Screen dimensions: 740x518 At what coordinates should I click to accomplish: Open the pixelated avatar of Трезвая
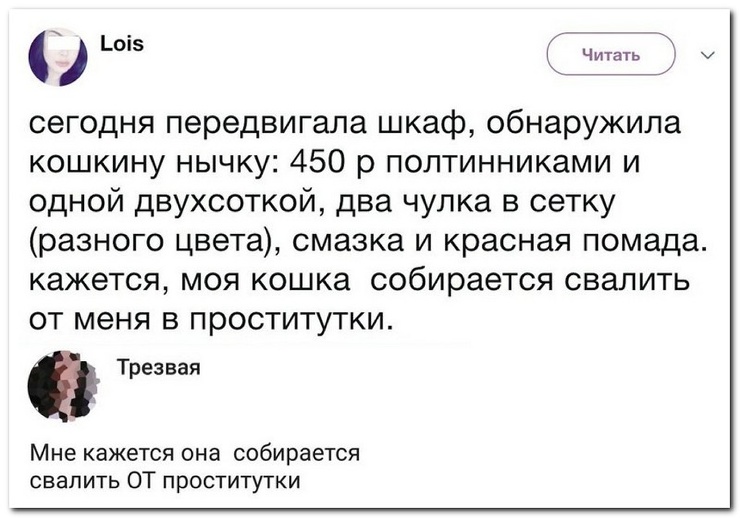(x=65, y=385)
